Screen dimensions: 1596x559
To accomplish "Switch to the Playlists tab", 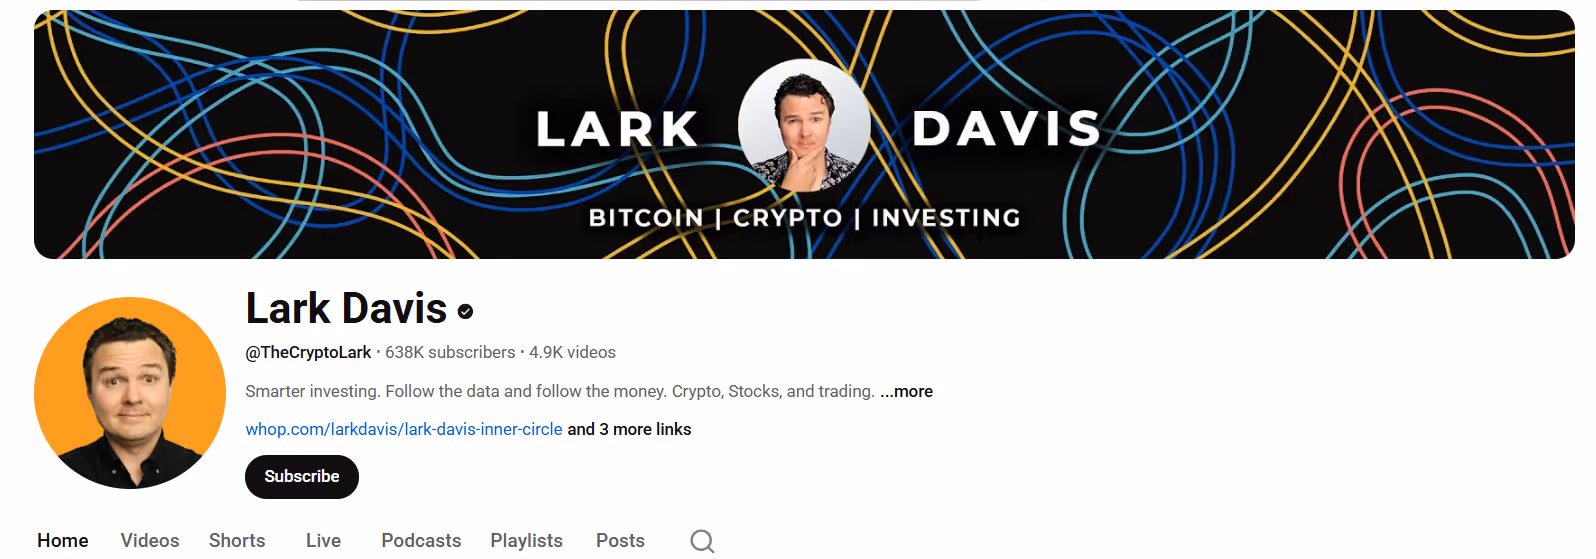I will [526, 540].
